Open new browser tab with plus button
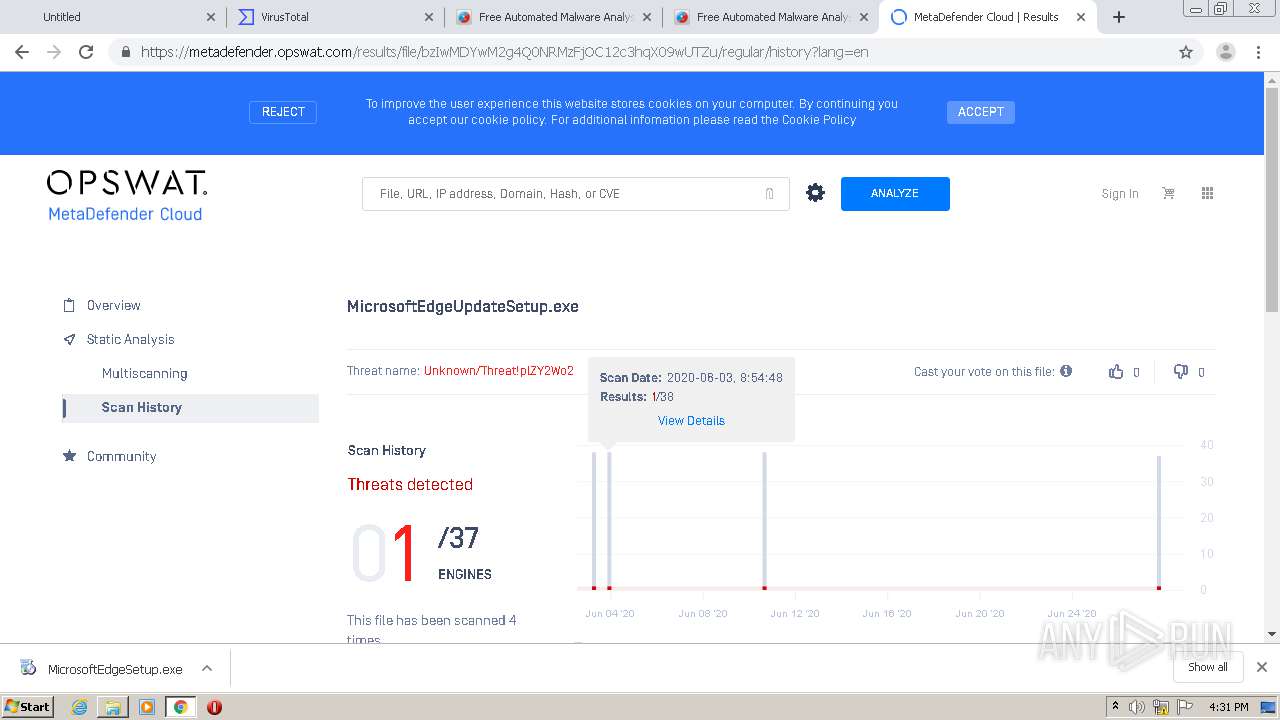 point(1119,17)
